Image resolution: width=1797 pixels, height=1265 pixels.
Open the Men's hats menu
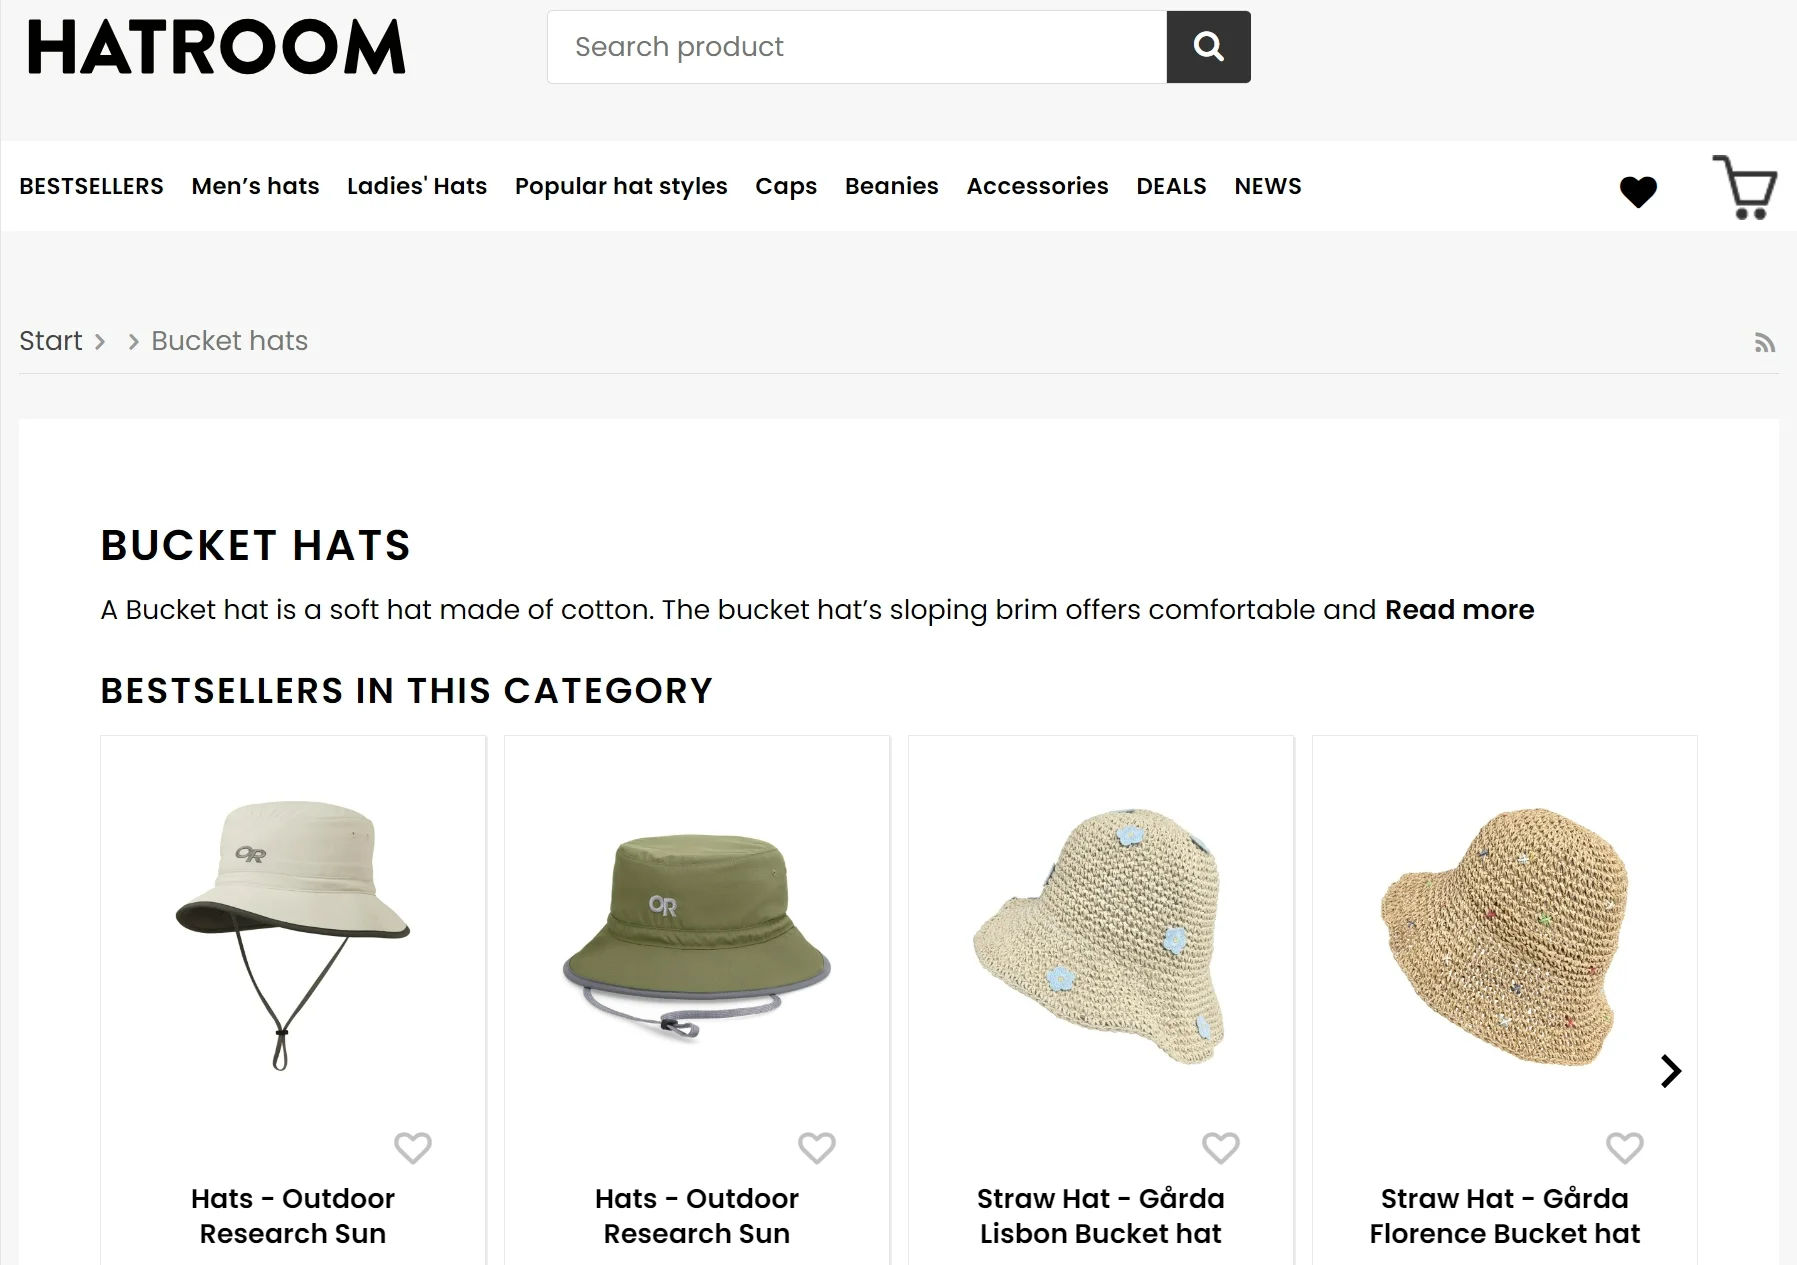pos(255,186)
